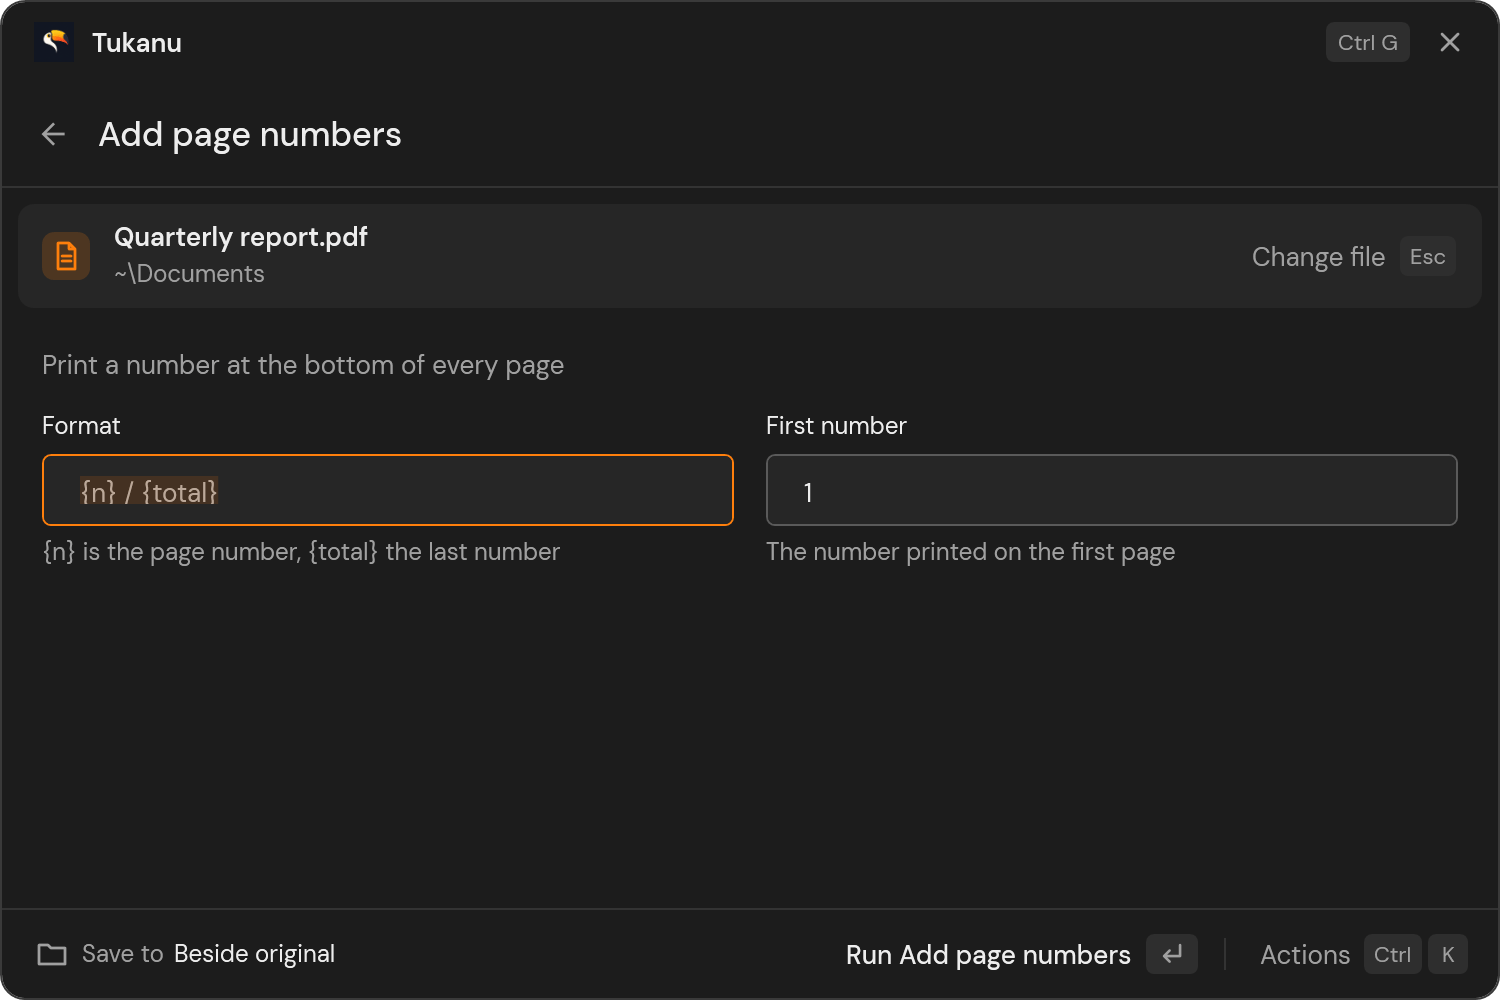Click the Esc key badge

click(1428, 257)
